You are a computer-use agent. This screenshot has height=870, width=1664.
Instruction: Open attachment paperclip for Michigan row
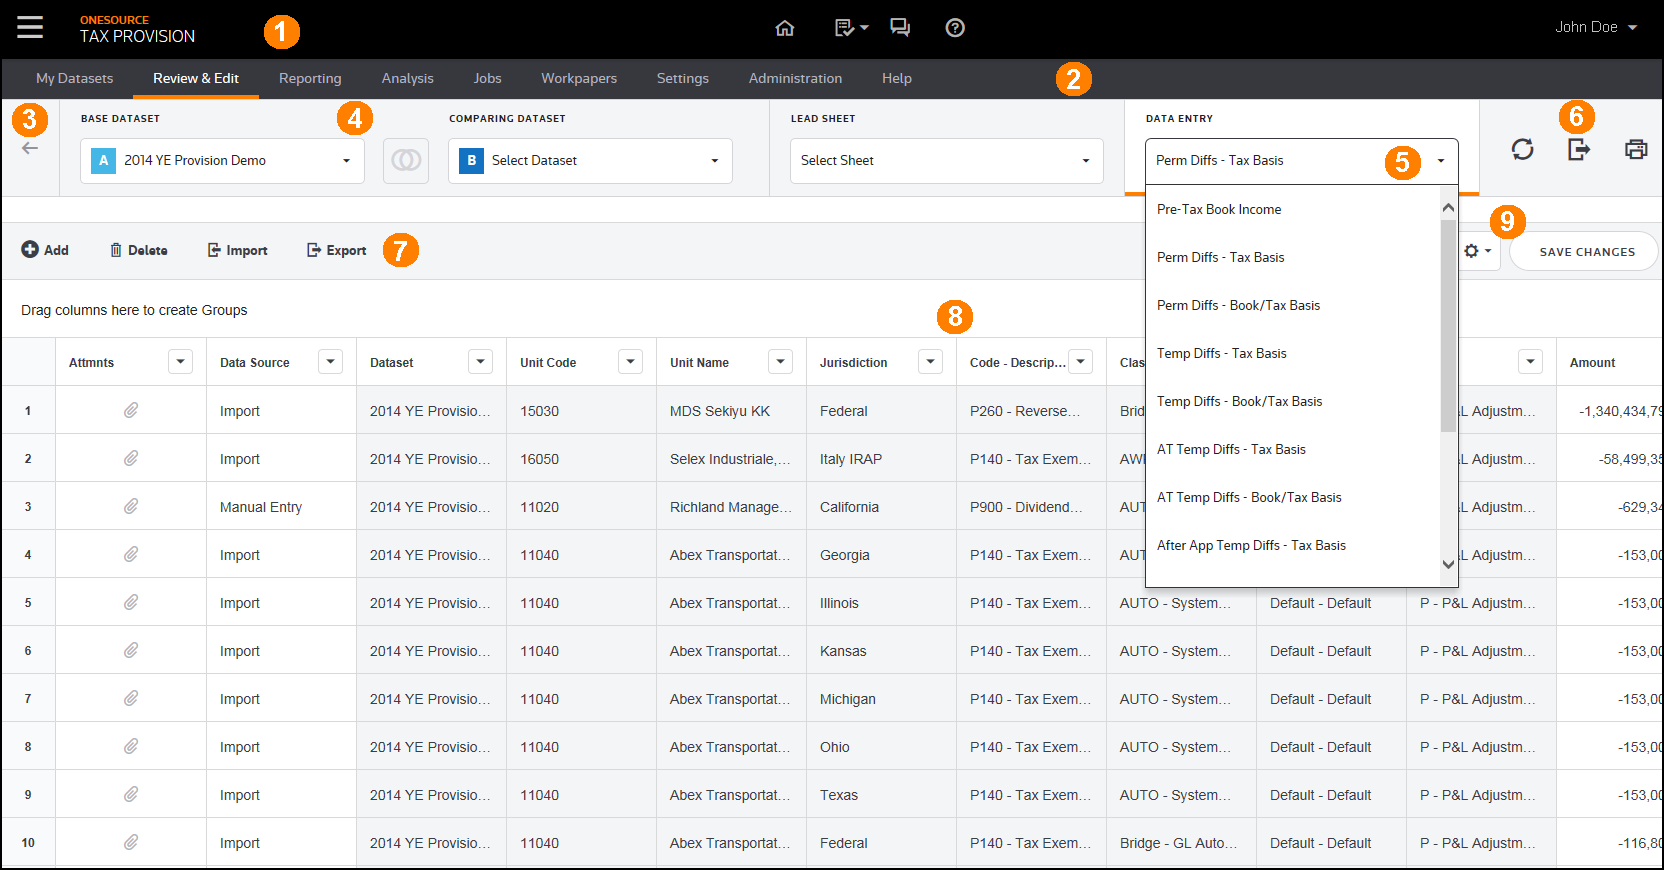pyautogui.click(x=131, y=698)
